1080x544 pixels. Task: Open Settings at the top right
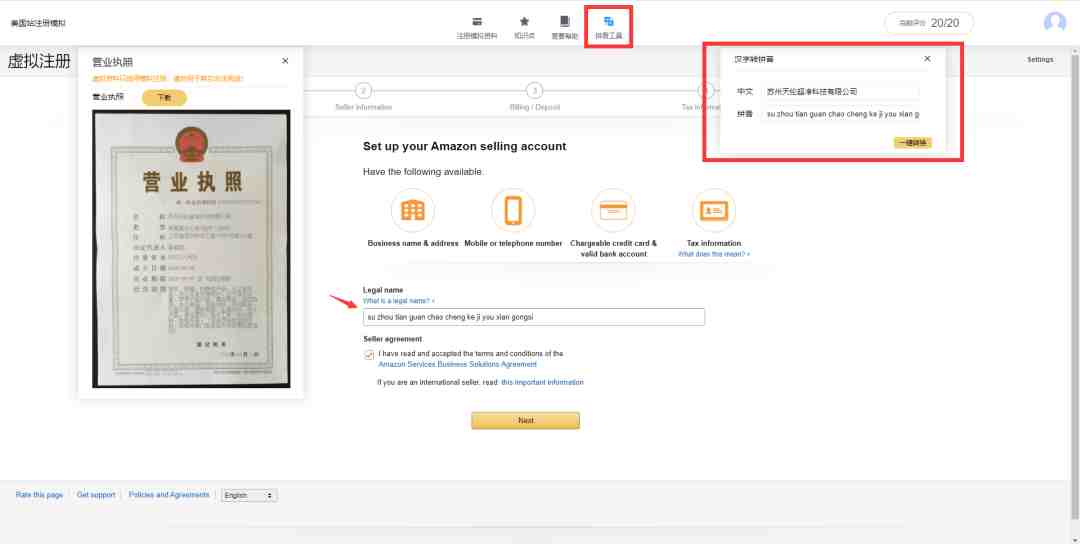[1040, 60]
